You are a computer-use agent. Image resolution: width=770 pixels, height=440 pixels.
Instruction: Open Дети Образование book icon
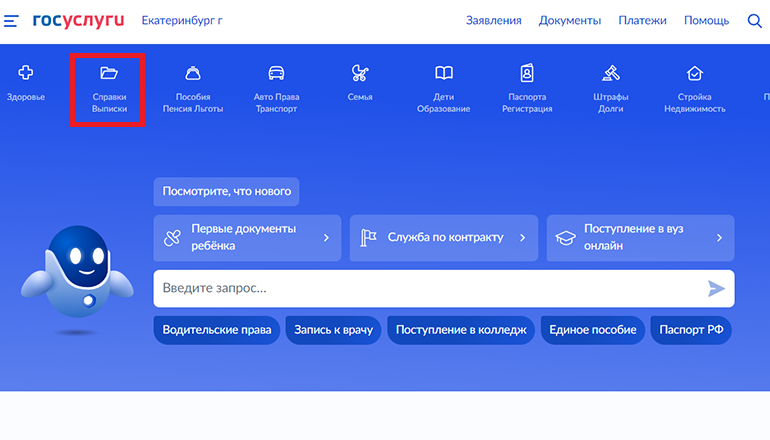tap(443, 74)
